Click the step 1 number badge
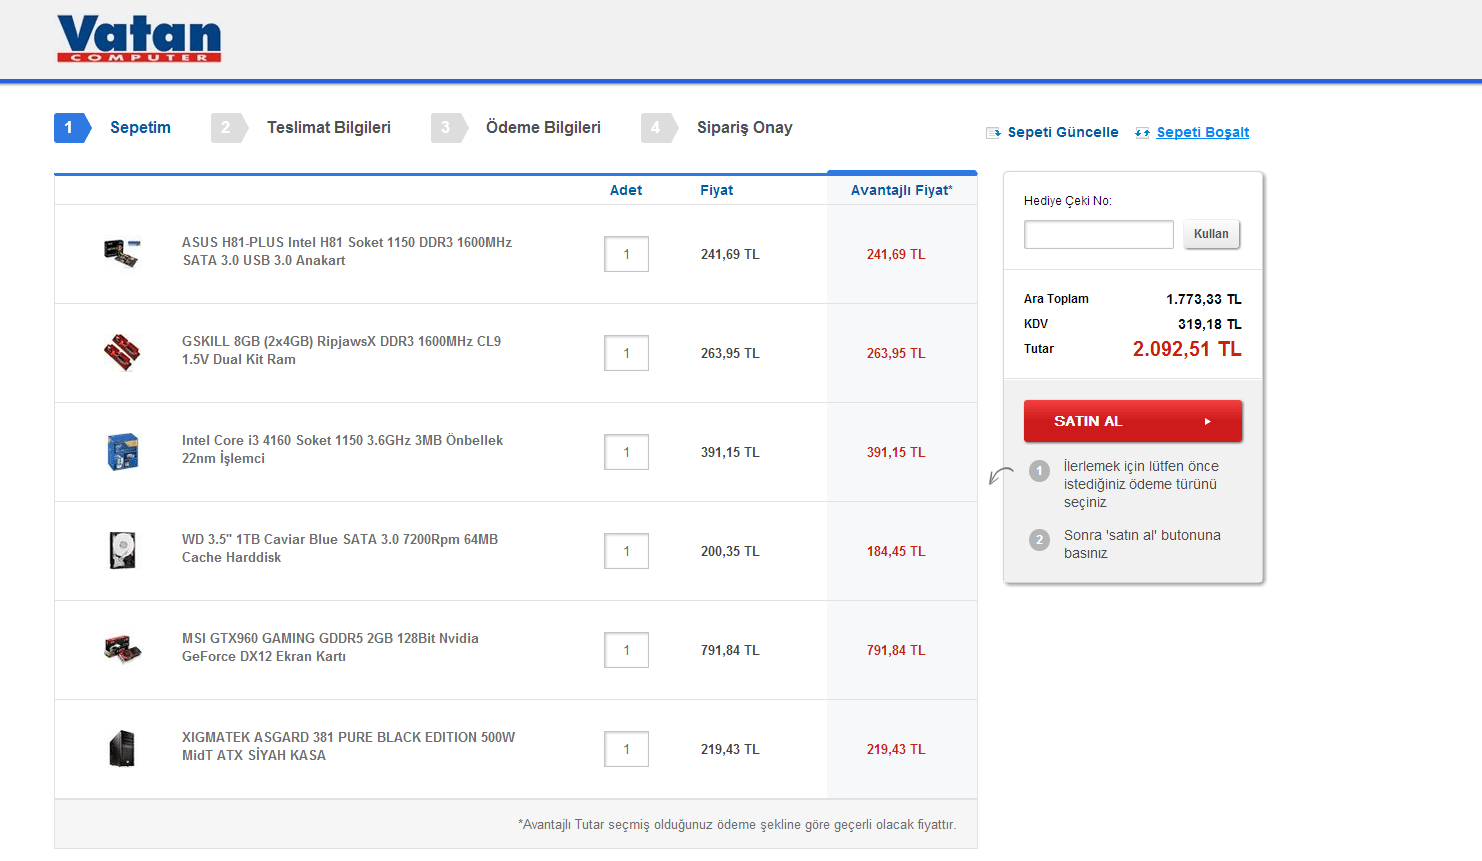The image size is (1482, 861). coord(70,128)
